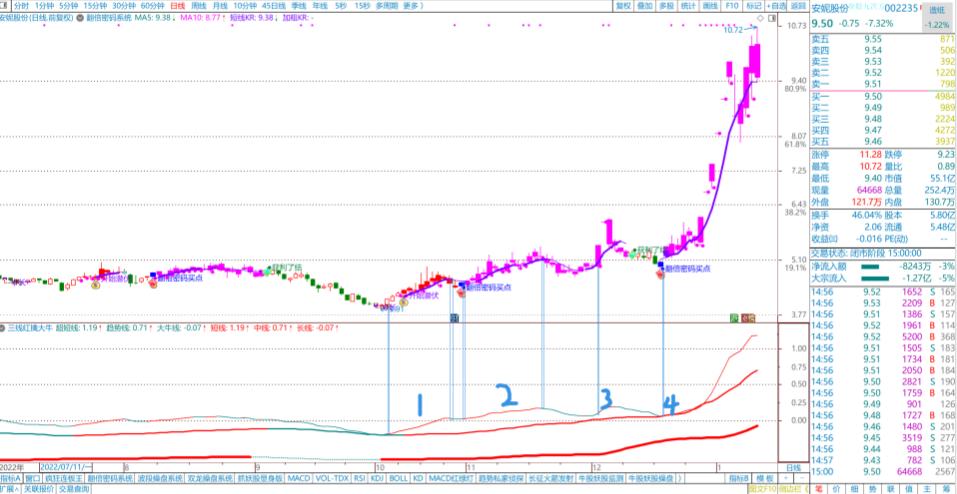
Task: Click the 叠加 overlay button
Action: pos(644,5)
